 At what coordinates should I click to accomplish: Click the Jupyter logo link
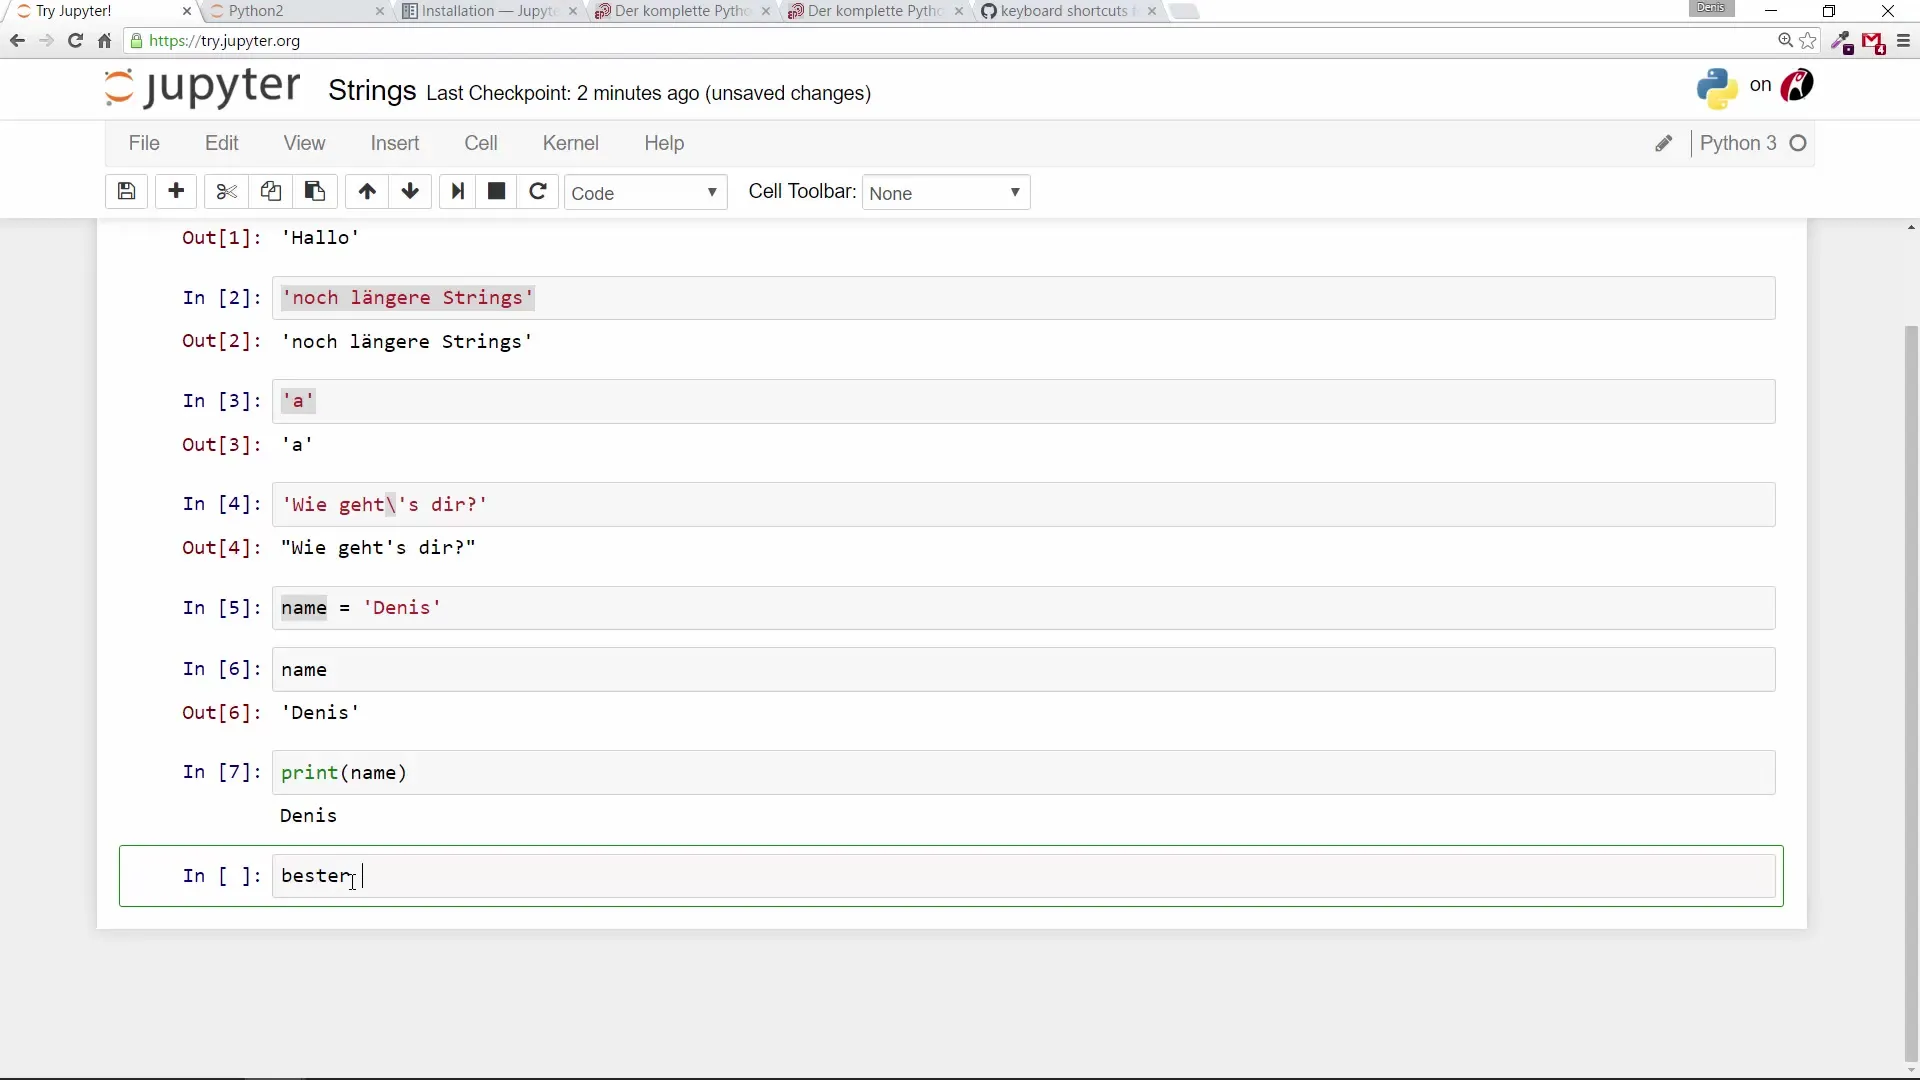203,88
